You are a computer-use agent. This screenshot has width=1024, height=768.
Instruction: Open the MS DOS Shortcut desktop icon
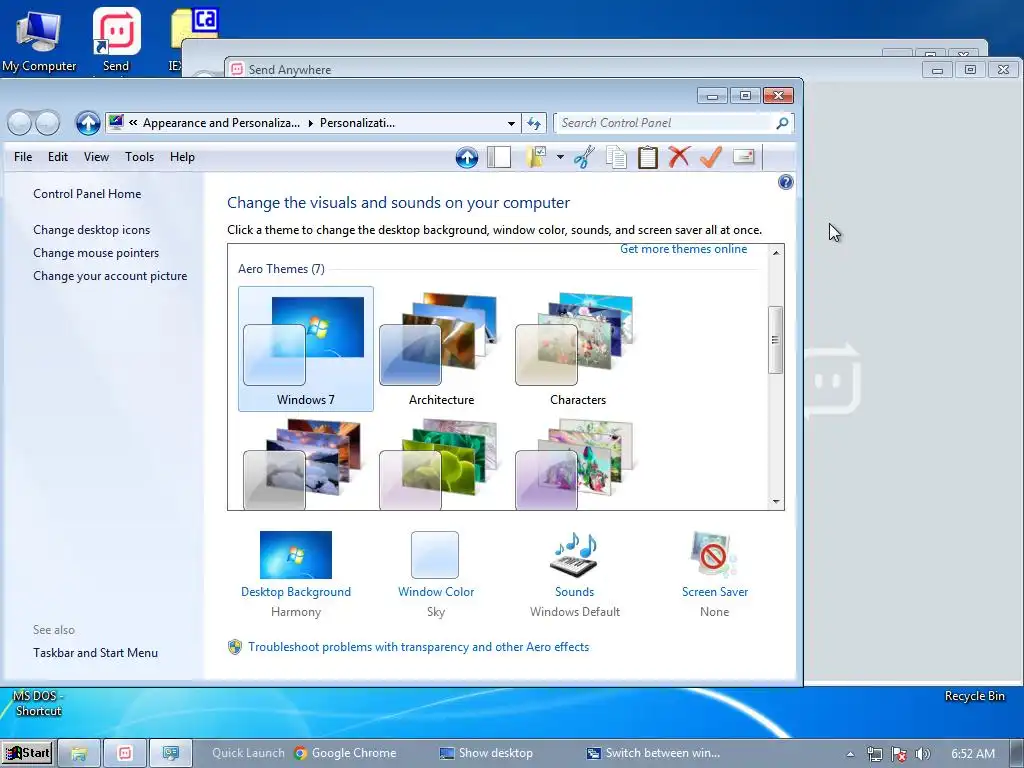38,703
